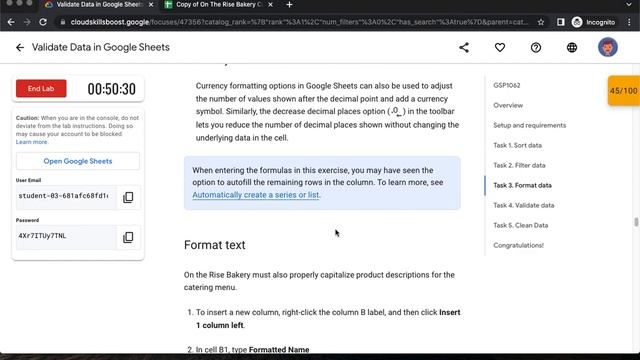This screenshot has width=640, height=360.
Task: Click the site lock icon in address bar
Action: click(62, 22)
